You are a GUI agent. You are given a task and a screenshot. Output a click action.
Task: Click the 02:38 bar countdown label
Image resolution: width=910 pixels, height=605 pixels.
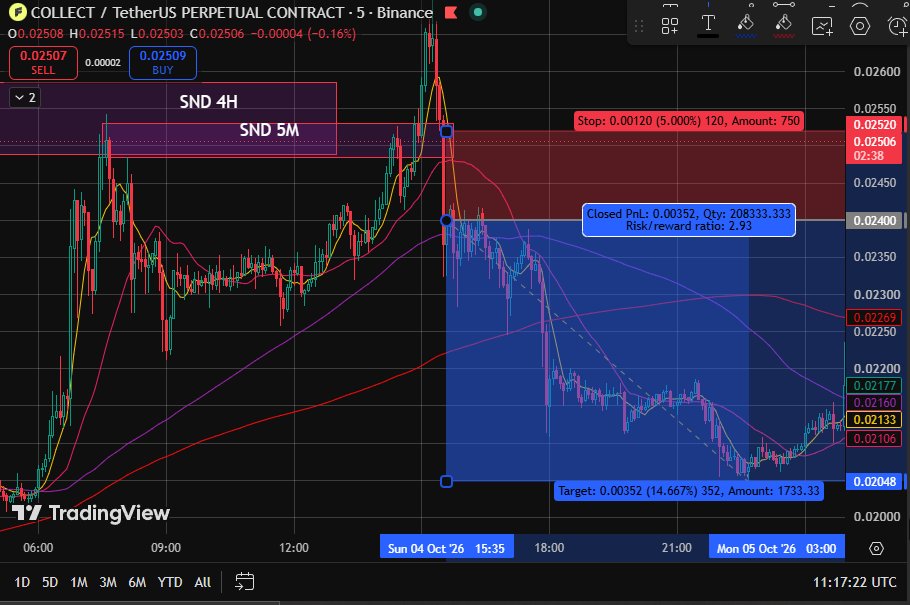coord(868,156)
